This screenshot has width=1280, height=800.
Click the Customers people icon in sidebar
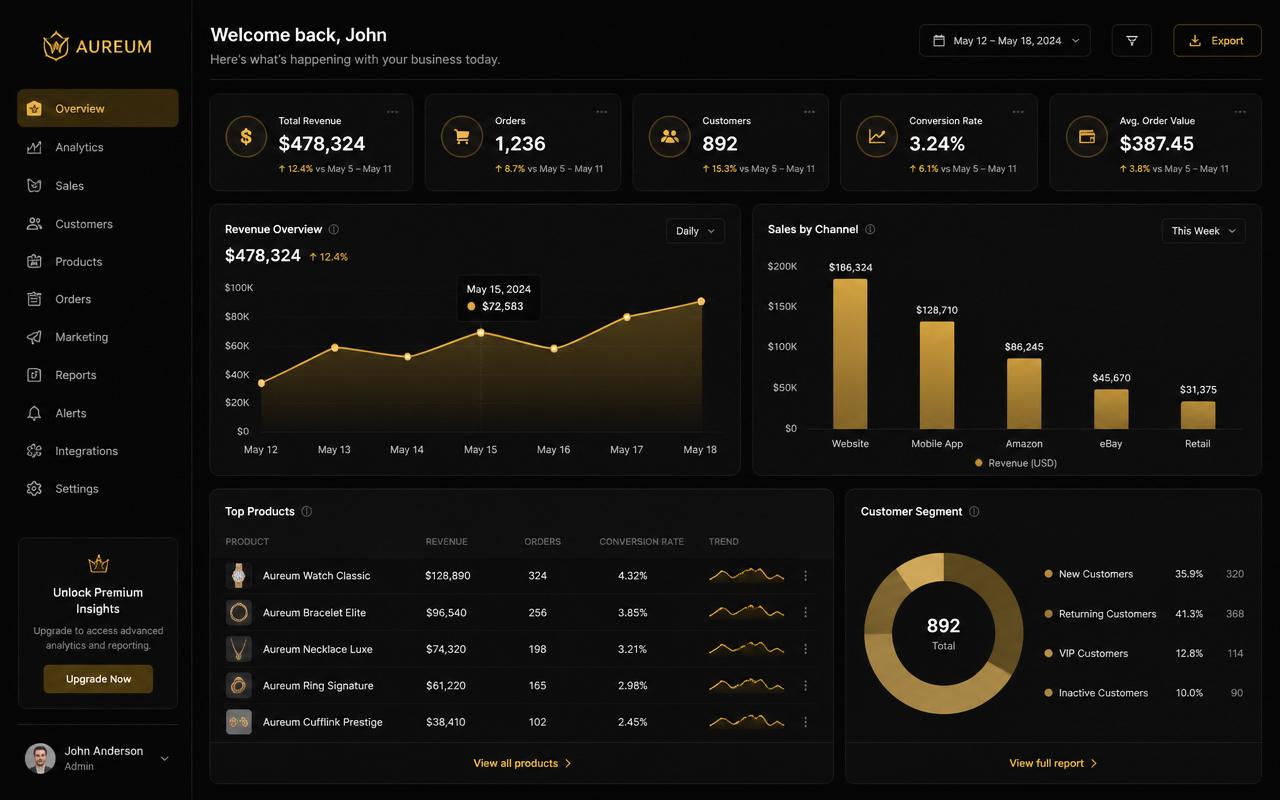click(34, 224)
